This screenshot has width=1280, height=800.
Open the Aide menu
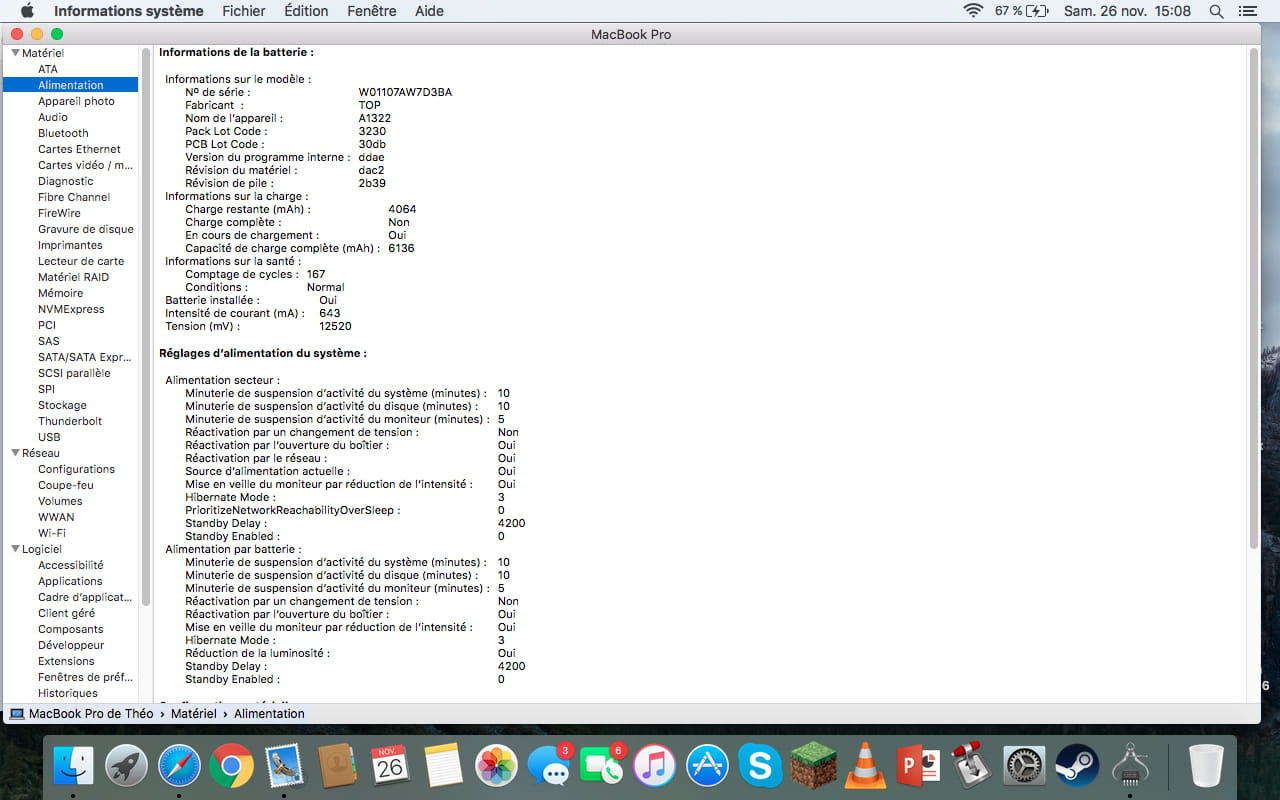tap(429, 11)
